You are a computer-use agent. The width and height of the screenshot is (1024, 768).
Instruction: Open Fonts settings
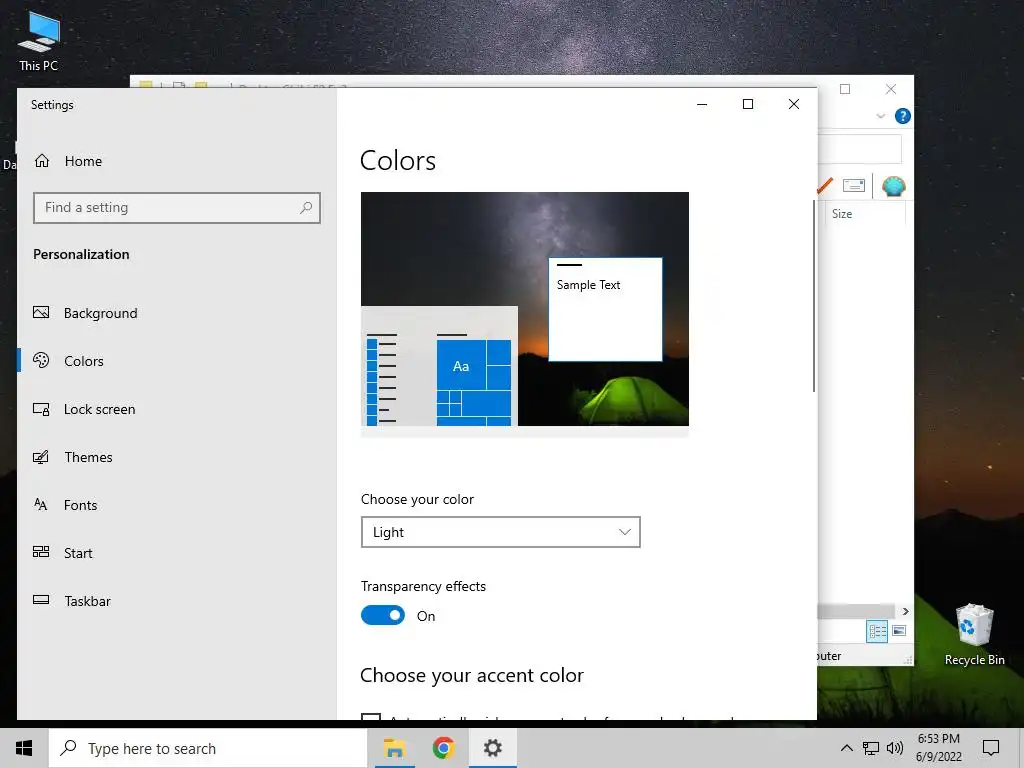coord(80,505)
